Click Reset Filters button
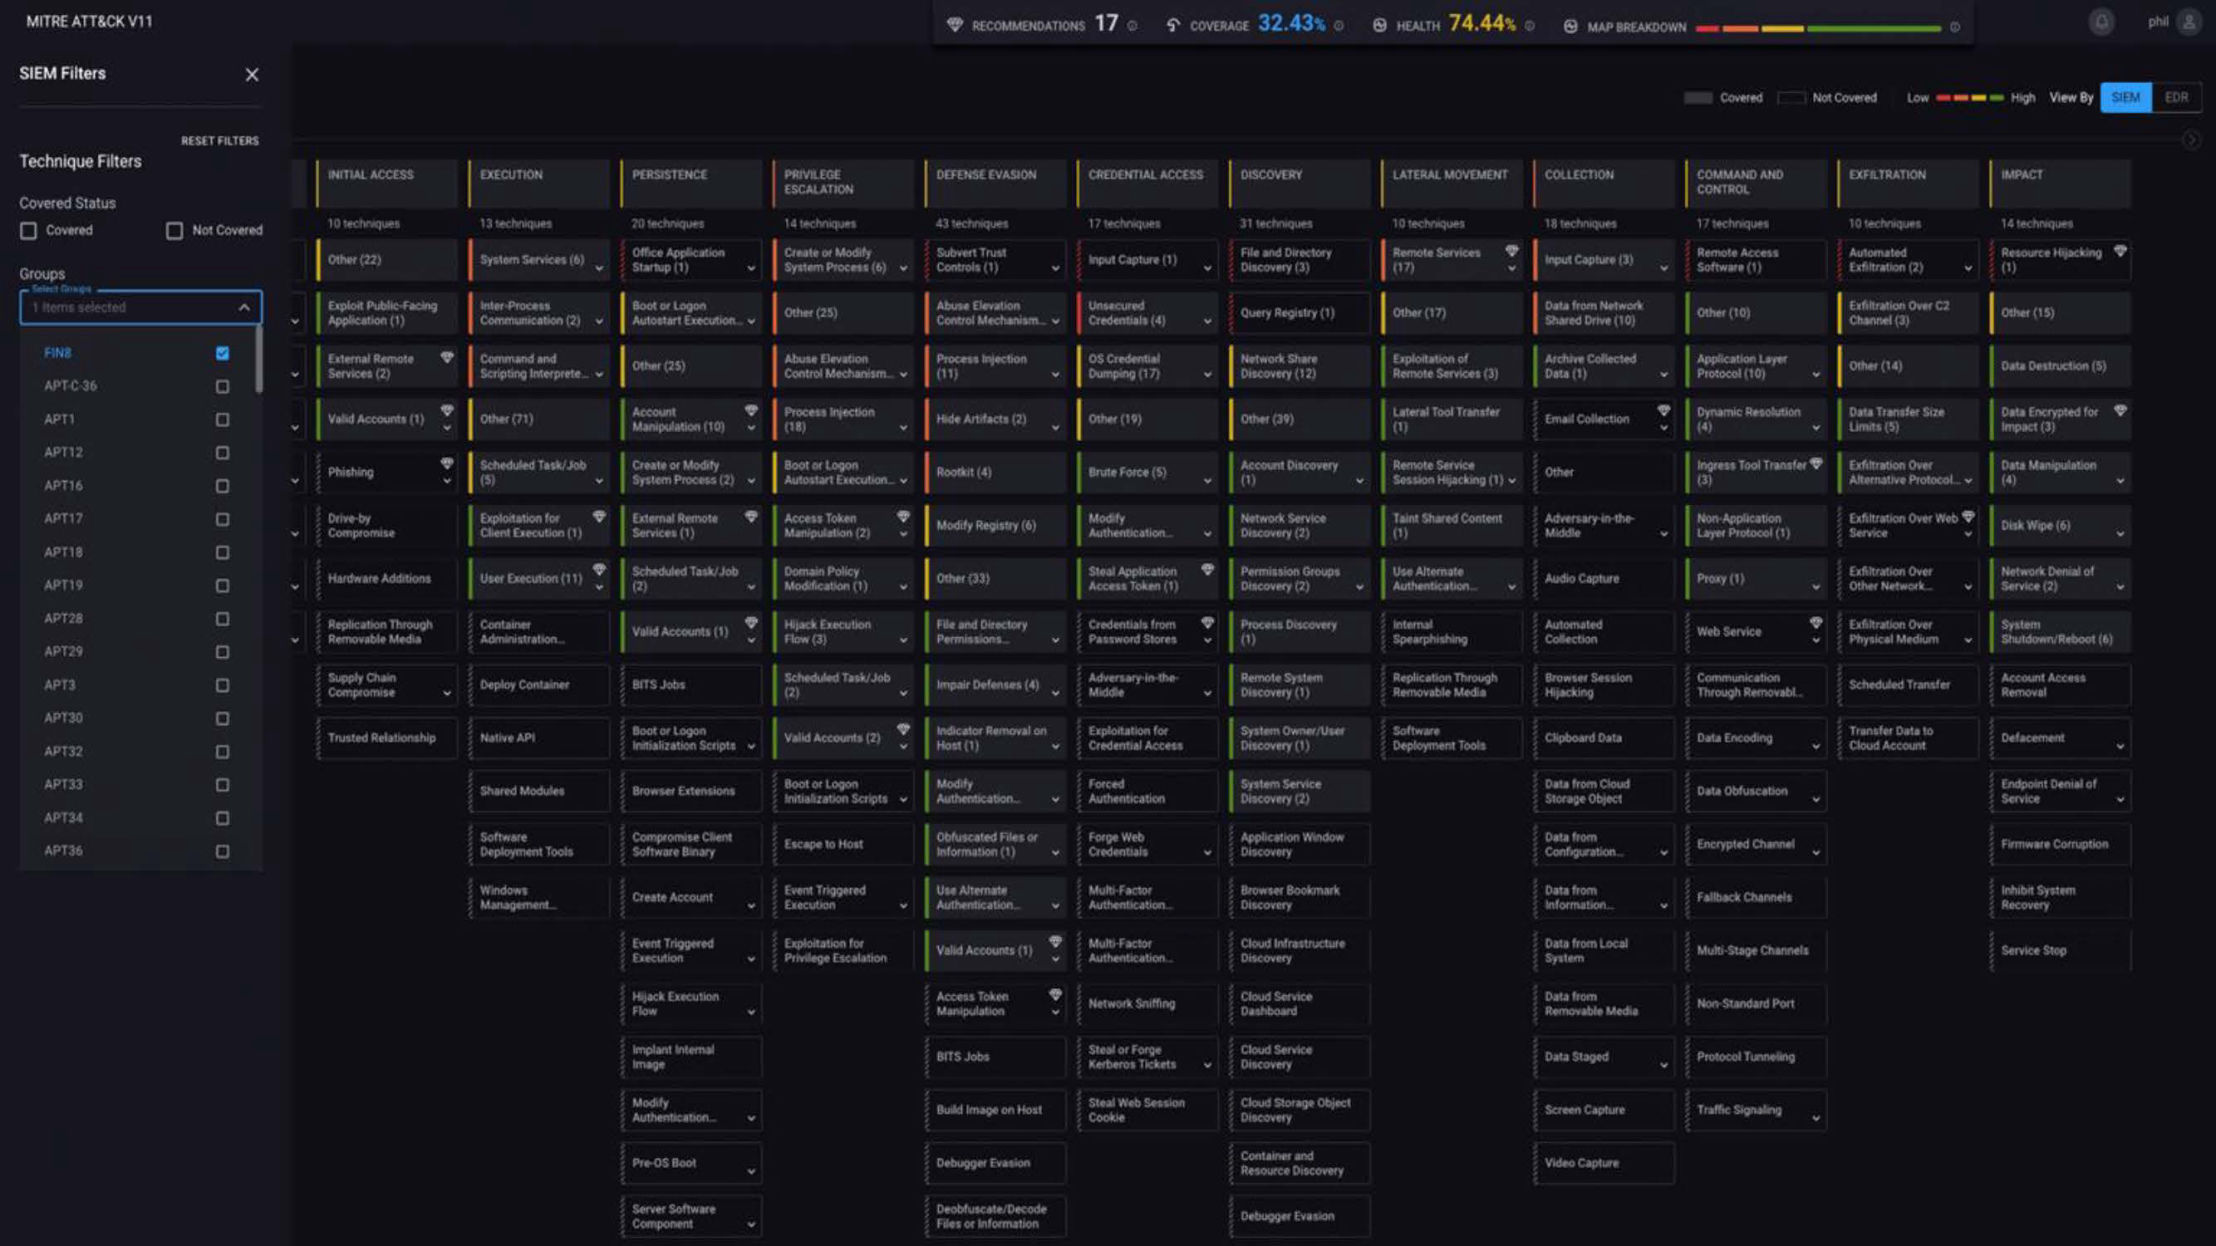This screenshot has height=1246, width=2216. (x=220, y=141)
